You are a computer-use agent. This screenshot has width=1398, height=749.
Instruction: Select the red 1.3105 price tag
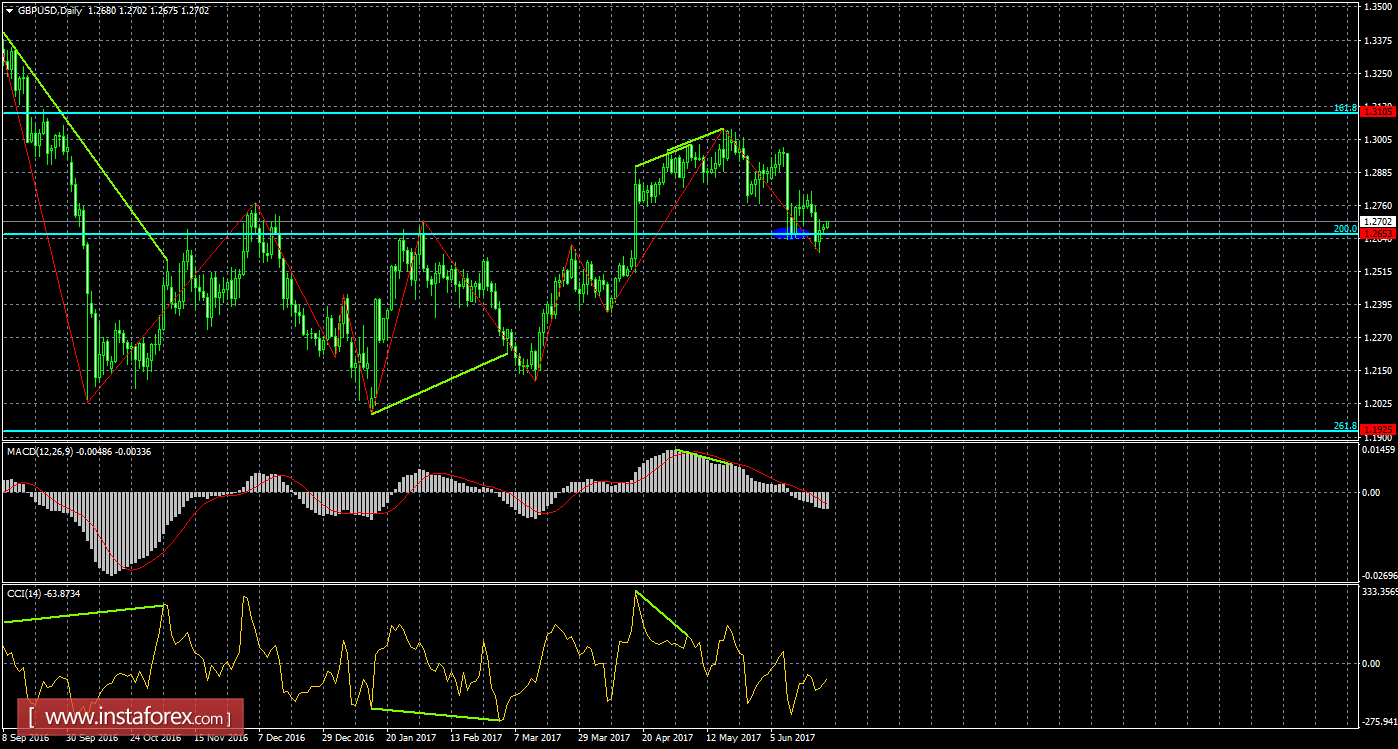pos(1377,113)
